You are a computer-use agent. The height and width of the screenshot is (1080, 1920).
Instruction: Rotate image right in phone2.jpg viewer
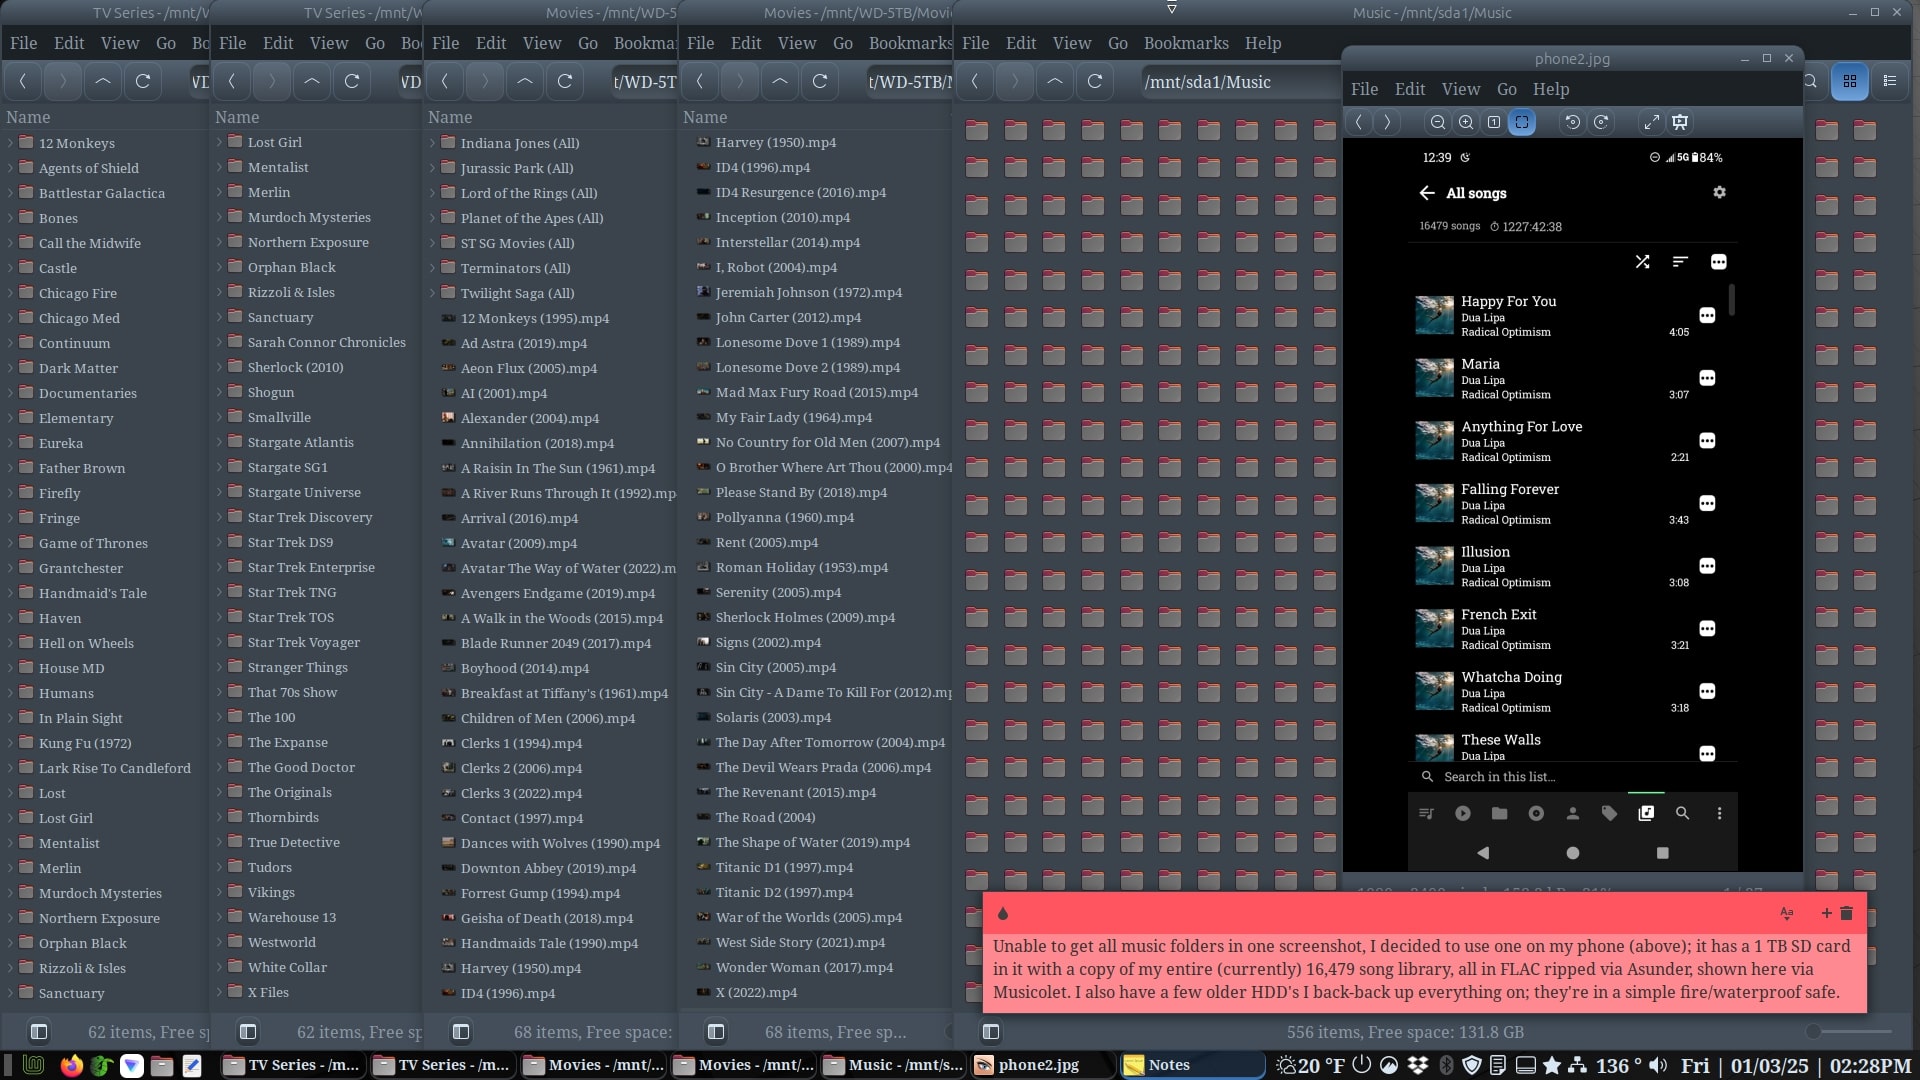click(1601, 122)
